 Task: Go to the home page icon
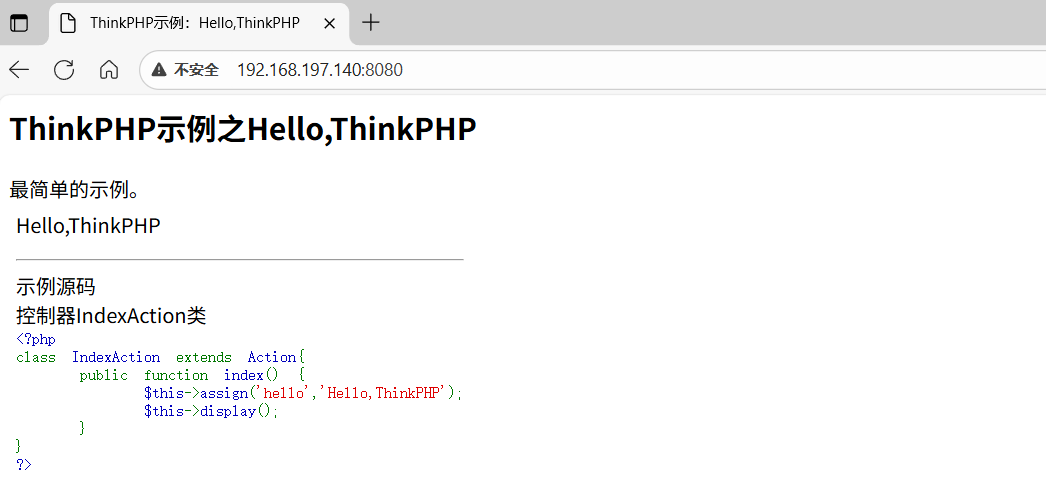(109, 69)
